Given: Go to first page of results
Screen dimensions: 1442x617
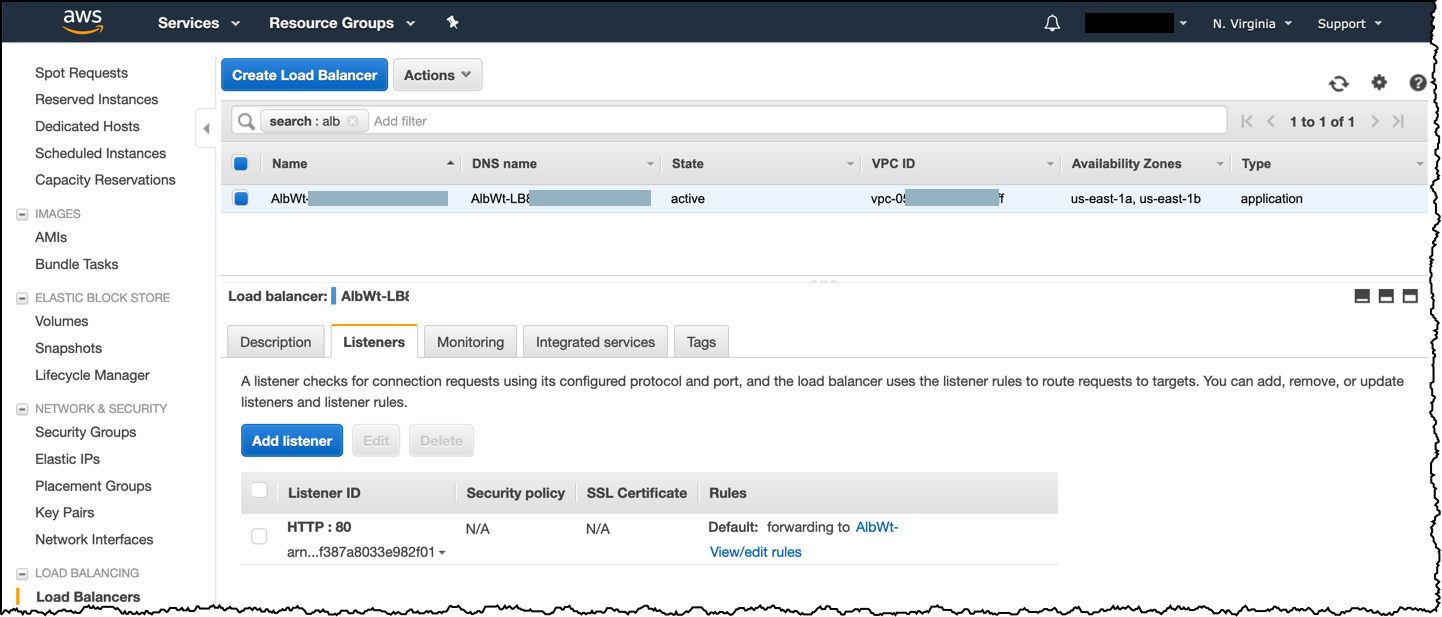Looking at the screenshot, I should pos(1246,121).
